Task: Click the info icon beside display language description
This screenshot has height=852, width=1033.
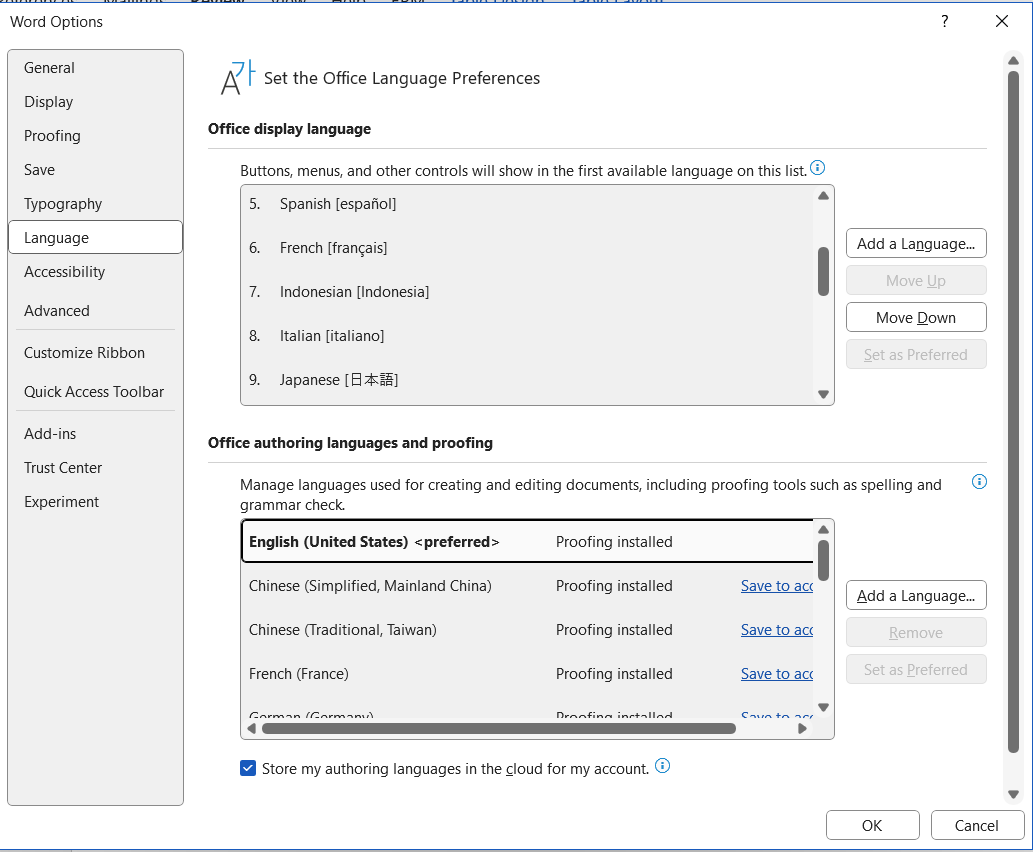Action: (x=817, y=168)
